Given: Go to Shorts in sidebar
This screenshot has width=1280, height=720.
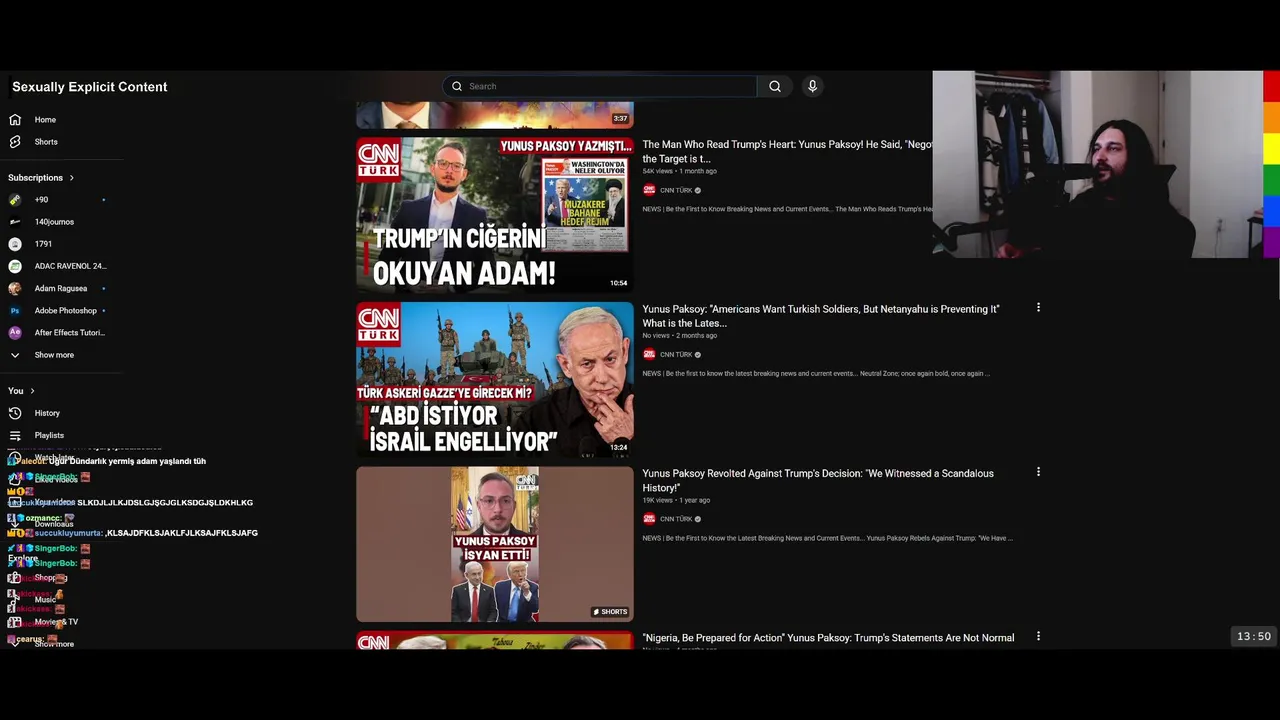Looking at the screenshot, I should [x=46, y=142].
